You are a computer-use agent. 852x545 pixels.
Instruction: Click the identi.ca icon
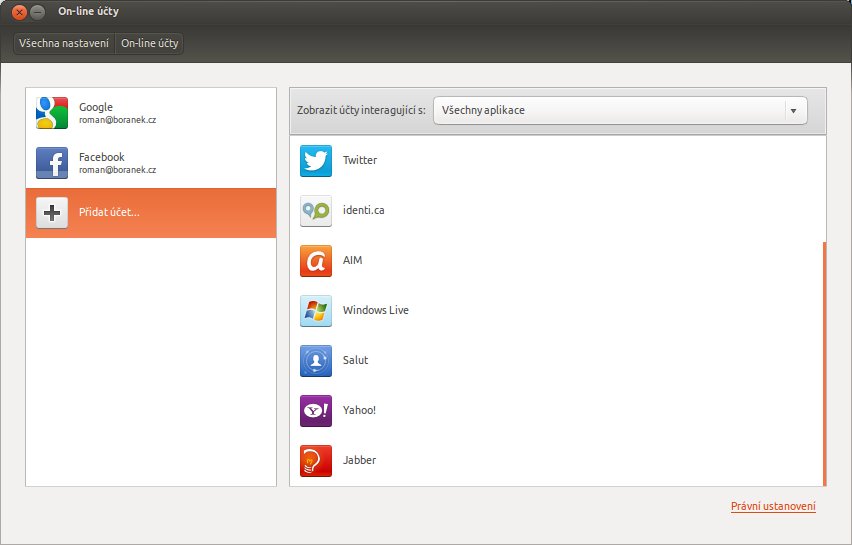(x=316, y=211)
